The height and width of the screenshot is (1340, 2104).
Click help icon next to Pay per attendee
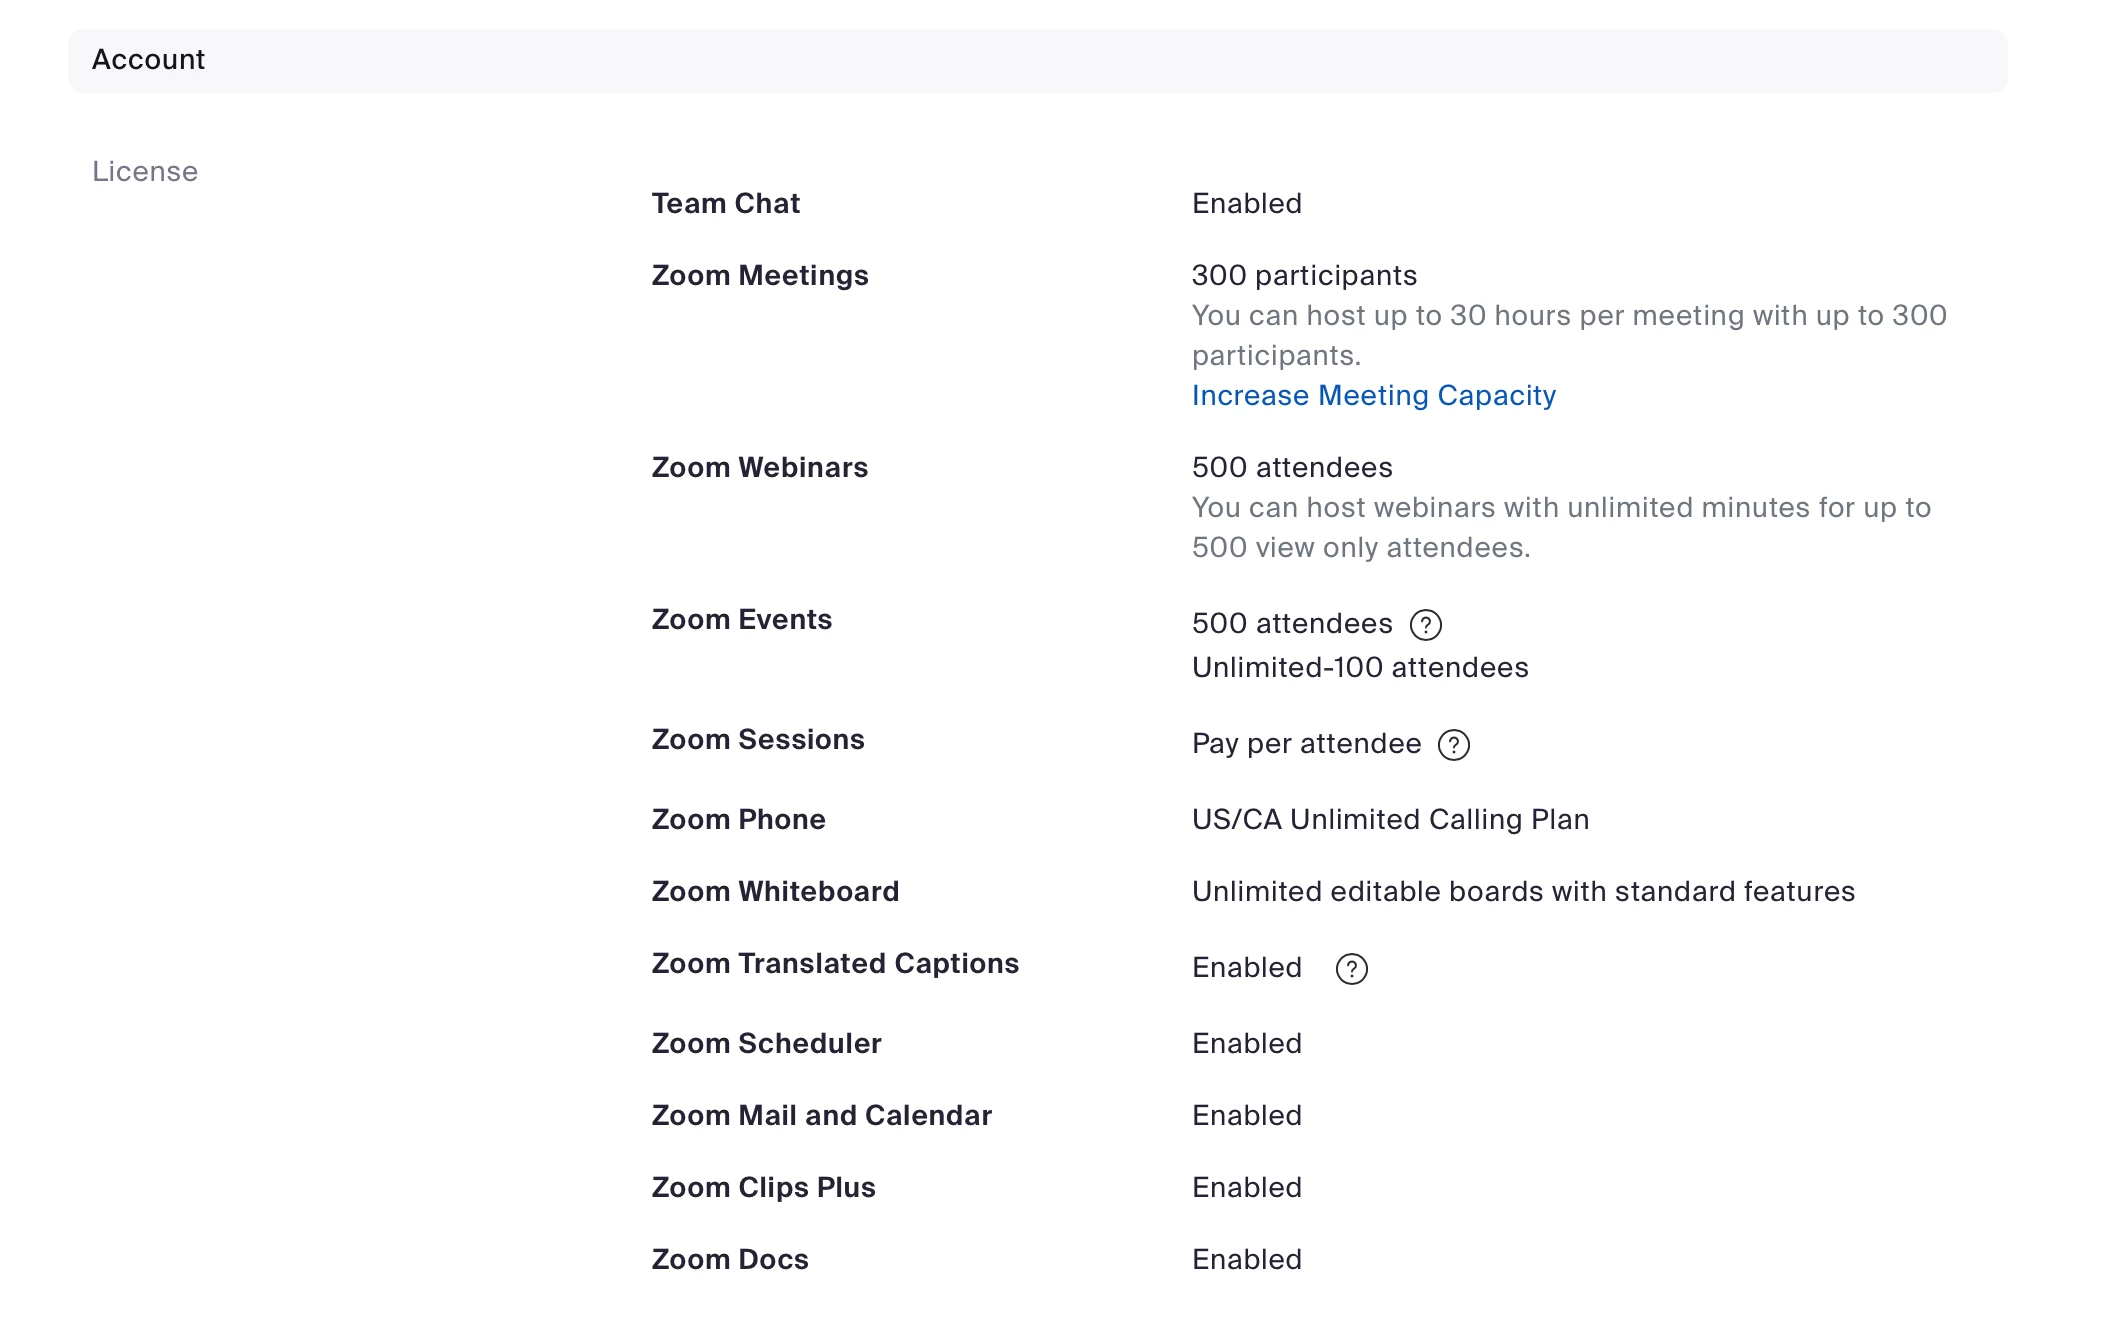(x=1453, y=745)
